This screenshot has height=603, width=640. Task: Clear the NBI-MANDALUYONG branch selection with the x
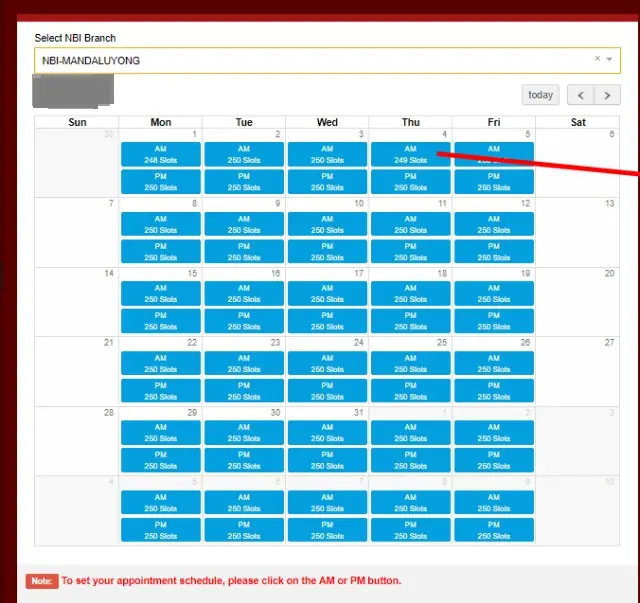click(598, 59)
